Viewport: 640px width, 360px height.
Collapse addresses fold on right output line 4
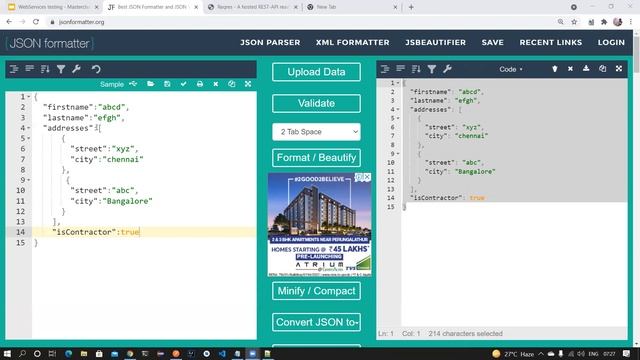pos(398,109)
